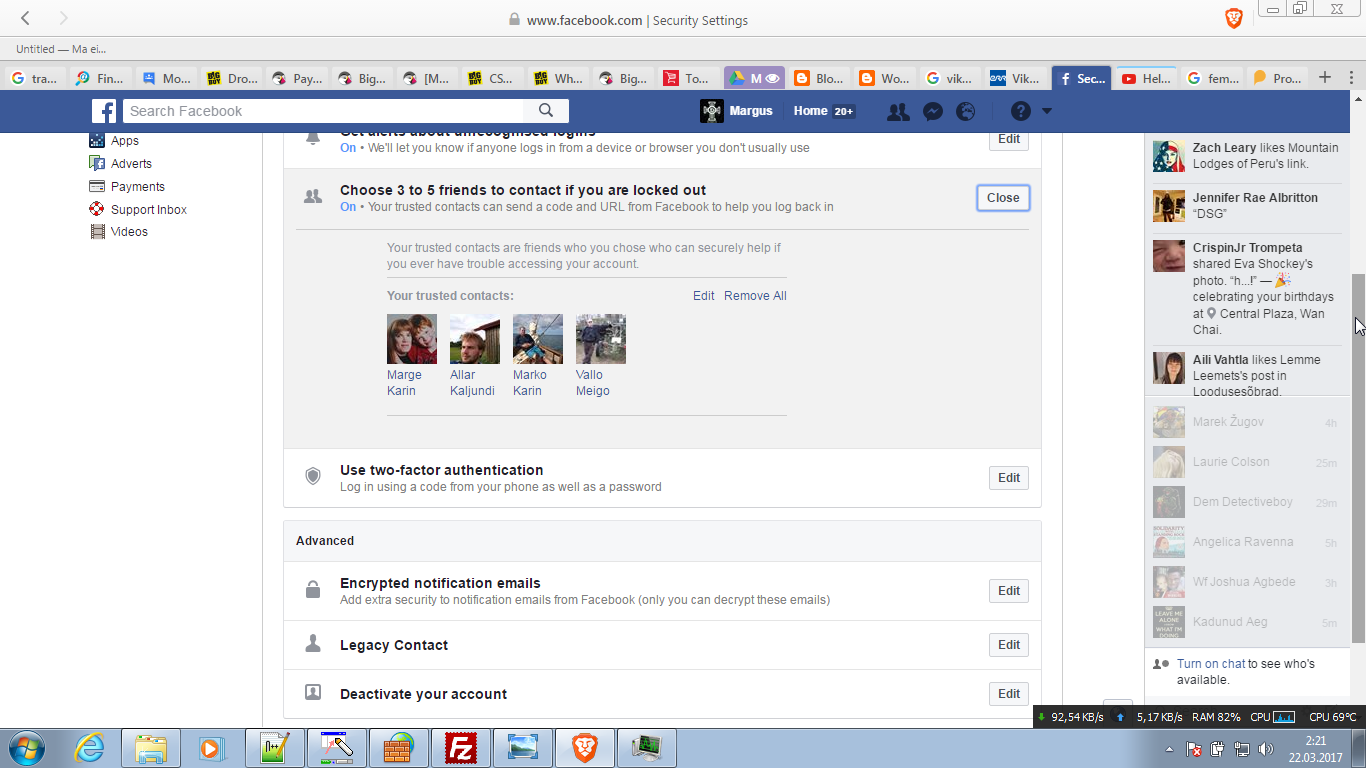The width and height of the screenshot is (1366, 768).
Task: Switch to the Google 'fem…' tab
Action: [x=1211, y=78]
